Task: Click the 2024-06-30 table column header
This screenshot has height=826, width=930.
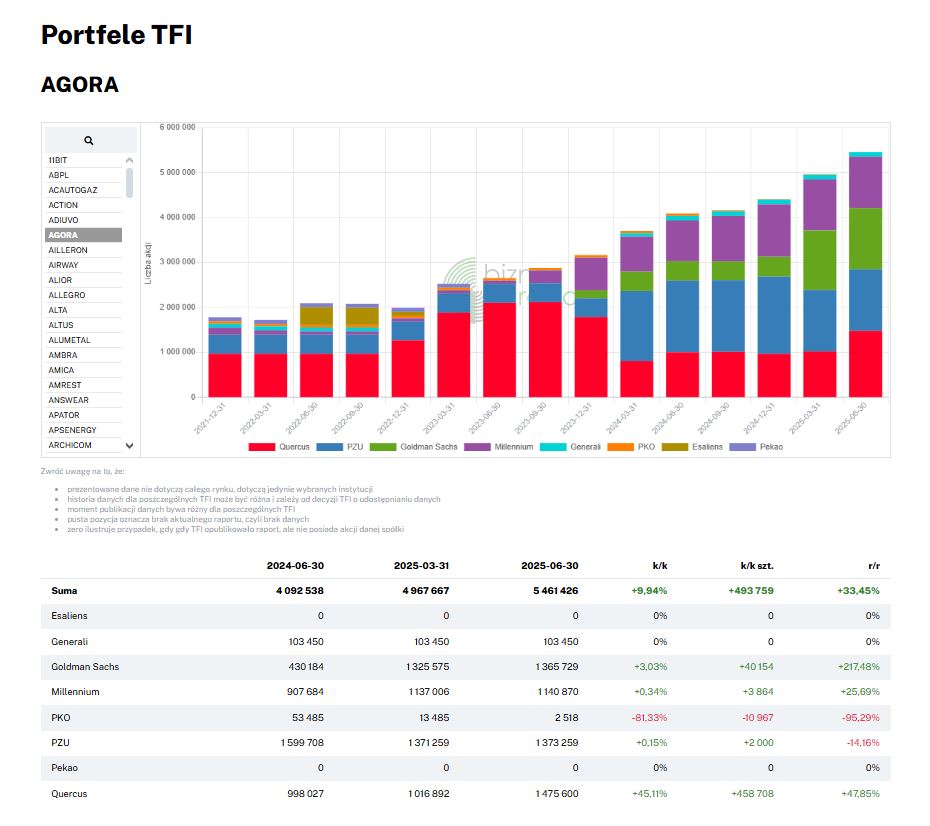Action: pos(295,566)
